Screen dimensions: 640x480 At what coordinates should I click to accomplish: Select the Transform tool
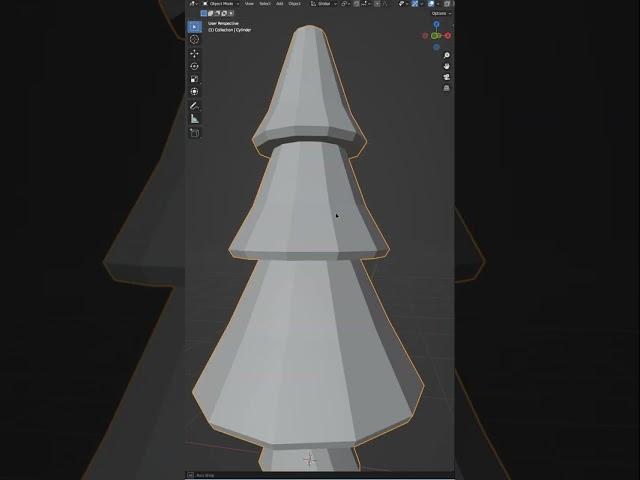194,91
